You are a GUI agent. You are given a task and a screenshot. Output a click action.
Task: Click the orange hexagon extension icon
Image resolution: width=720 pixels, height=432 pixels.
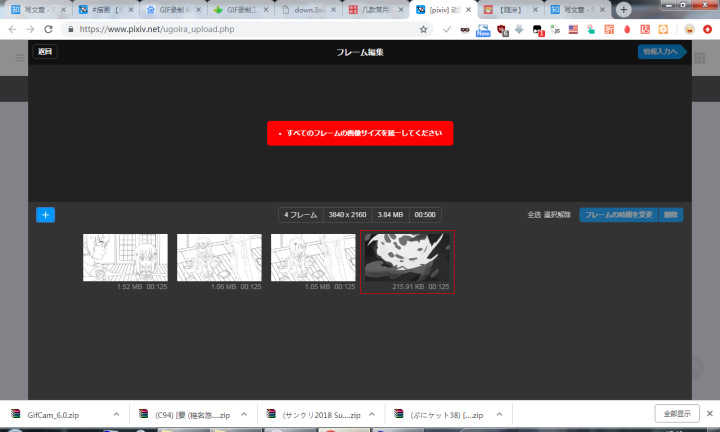pyautogui.click(x=663, y=29)
